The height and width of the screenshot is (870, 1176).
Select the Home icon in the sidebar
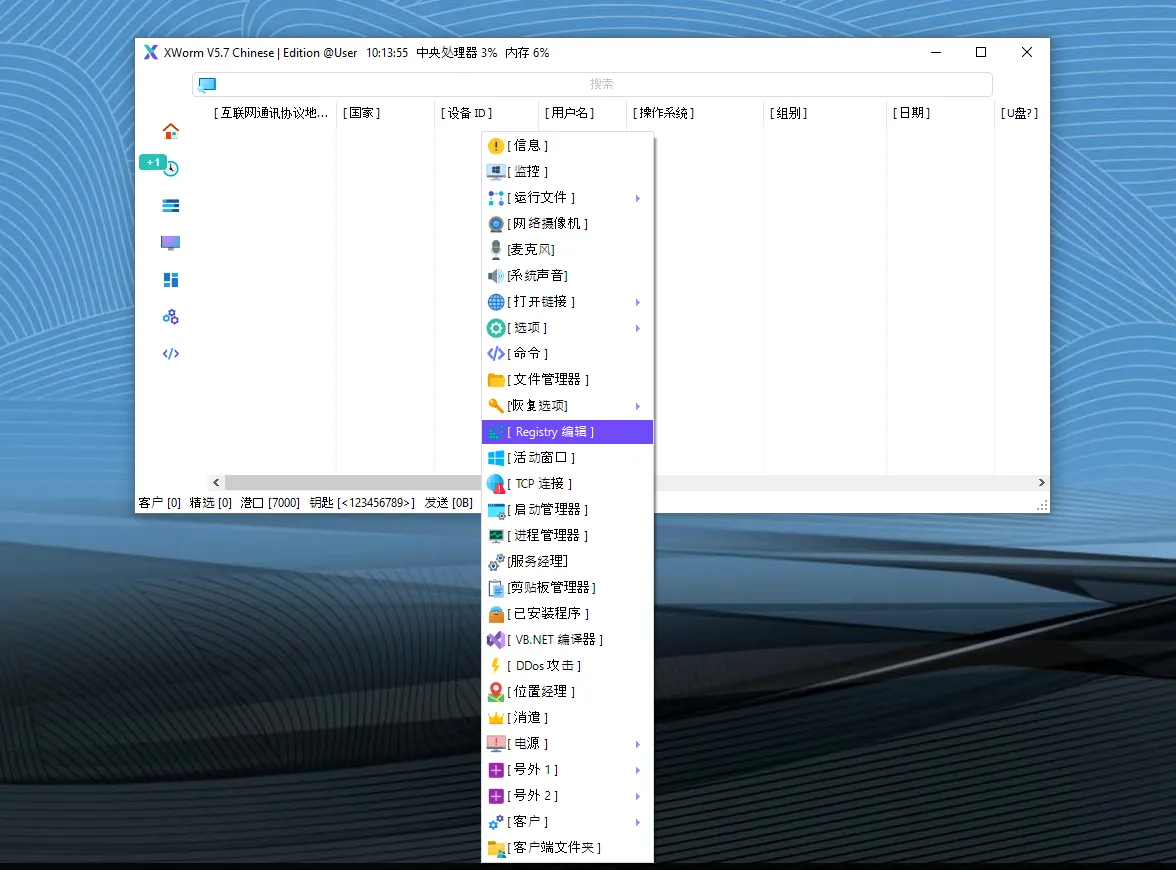170,130
